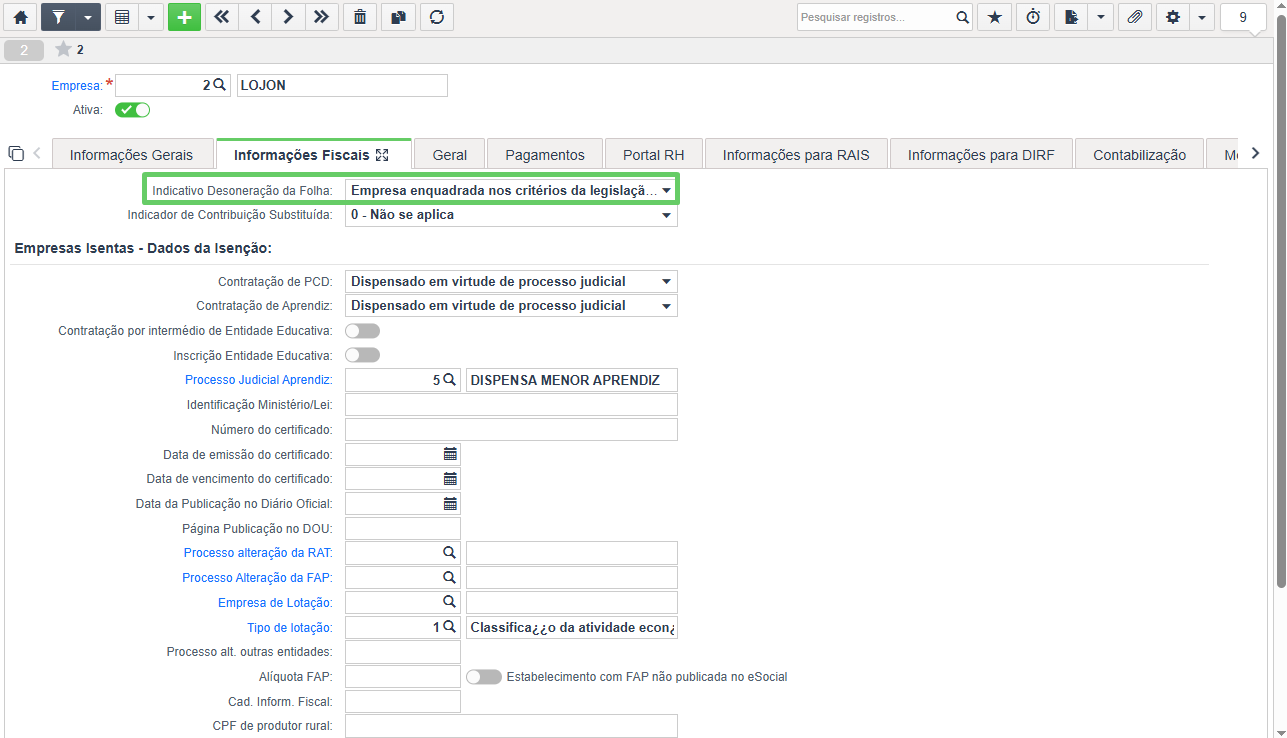Switch to Portal RH tab
Screen dimensions: 1287x738
click(x=654, y=154)
